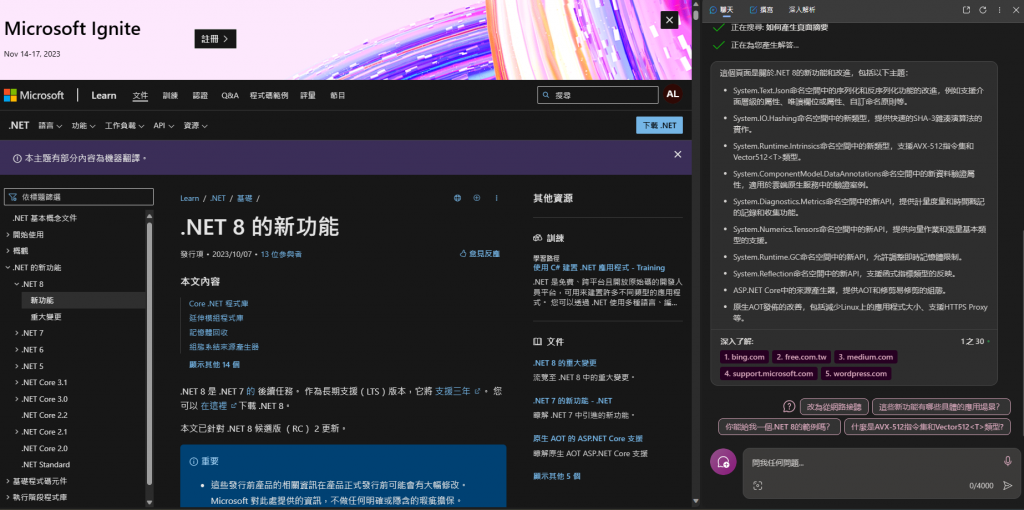This screenshot has width=1024, height=510.
Task: Click the AL profile avatar
Action: coord(673,95)
